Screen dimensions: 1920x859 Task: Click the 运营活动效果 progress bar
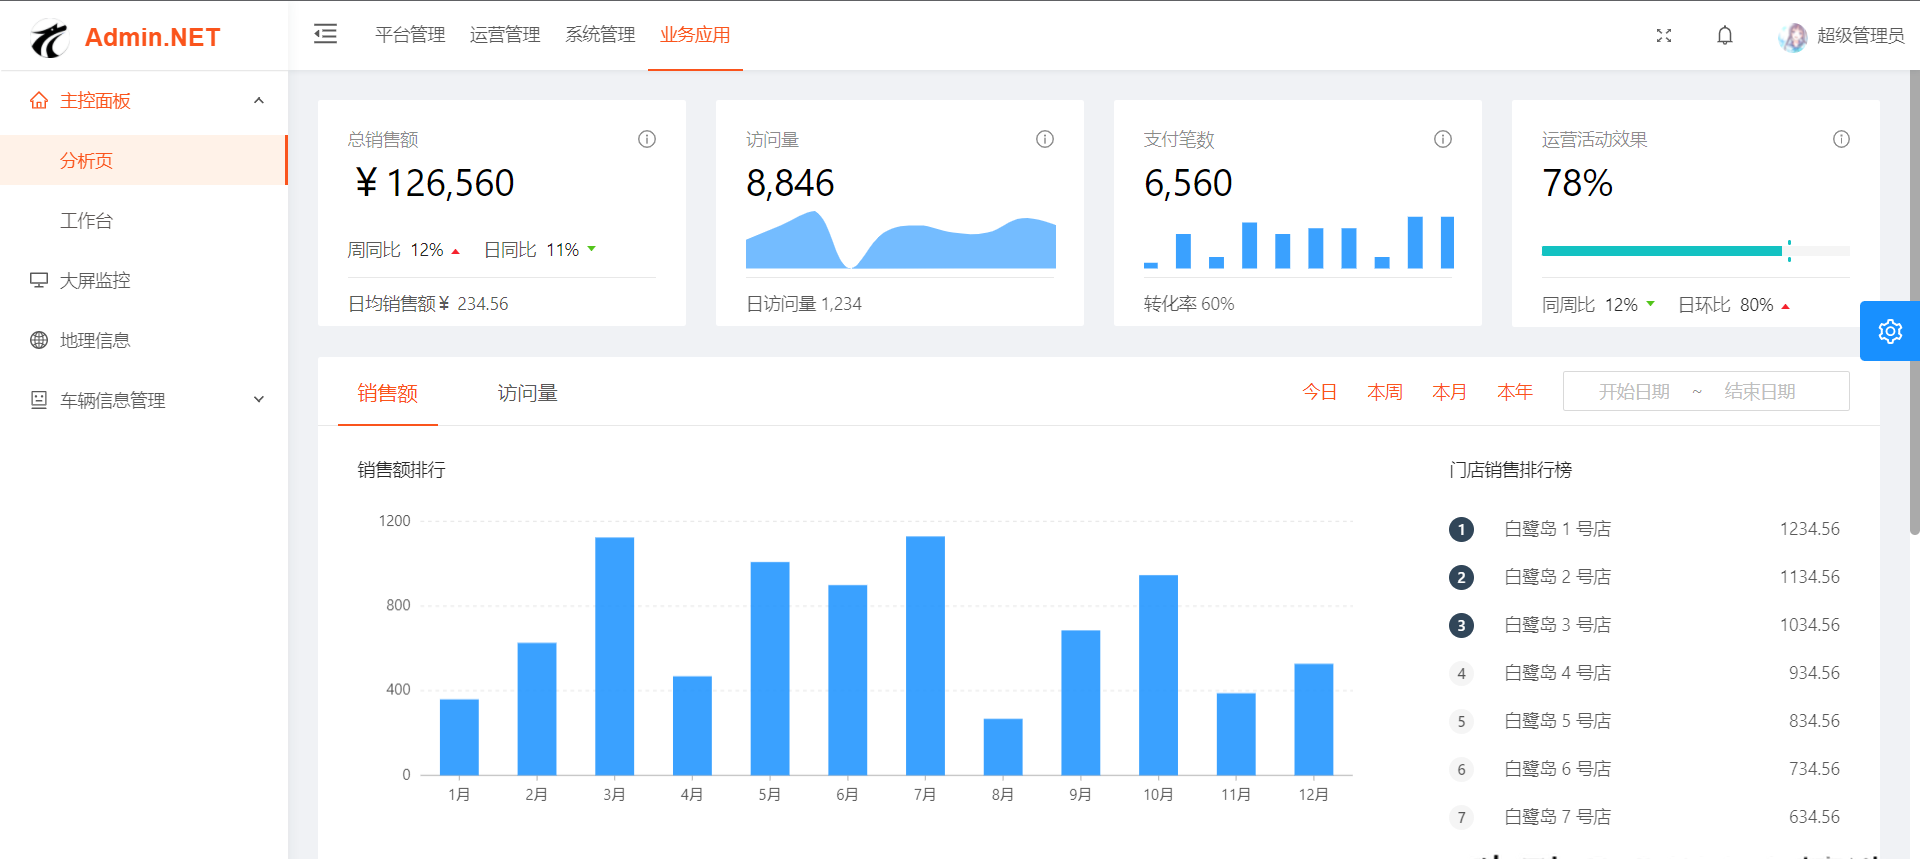1694,251
